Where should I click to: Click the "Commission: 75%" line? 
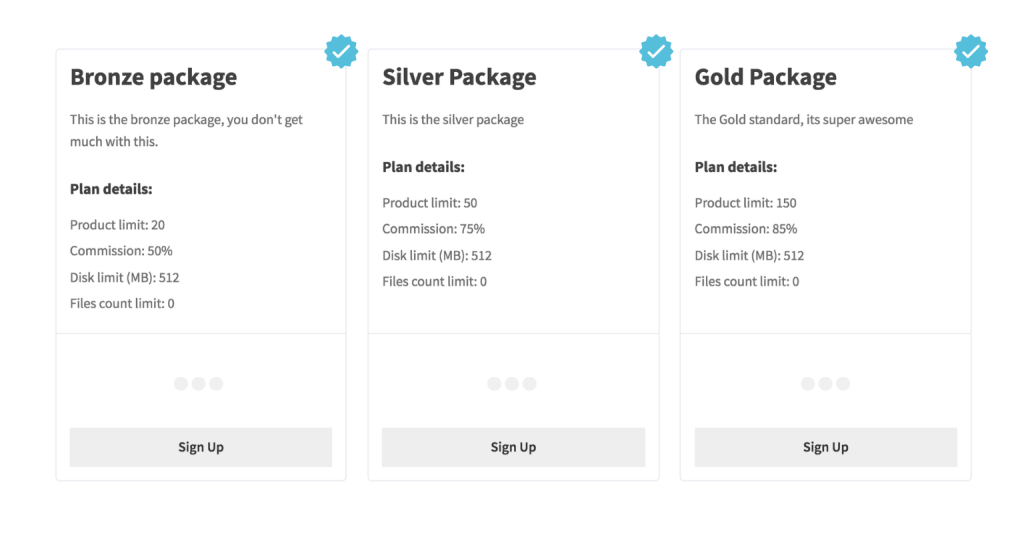coord(433,229)
